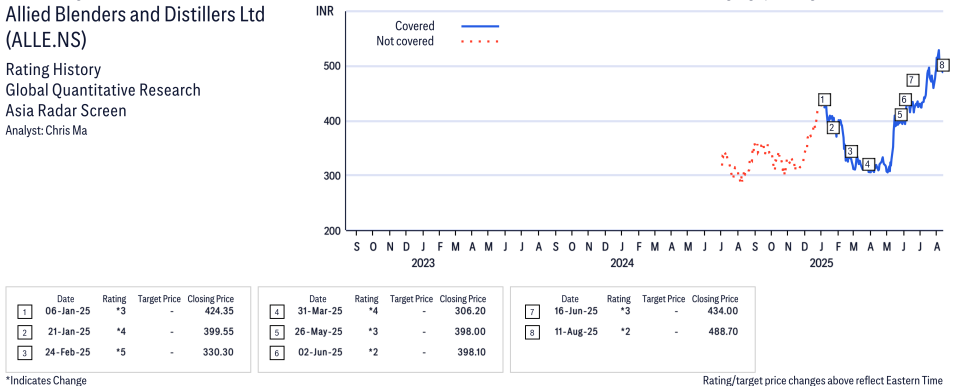Screen dimensions: 954x386
Task: Click chart marker box numbered 1
Action: pos(824,100)
